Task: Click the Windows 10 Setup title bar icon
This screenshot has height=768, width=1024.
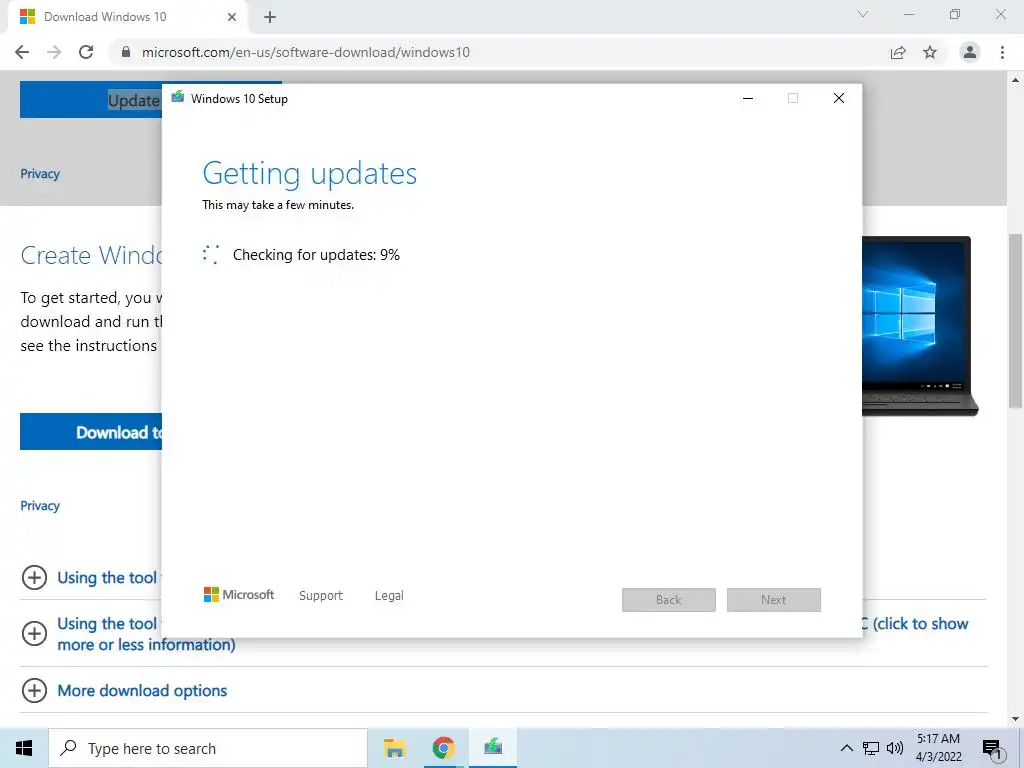Action: (178, 98)
